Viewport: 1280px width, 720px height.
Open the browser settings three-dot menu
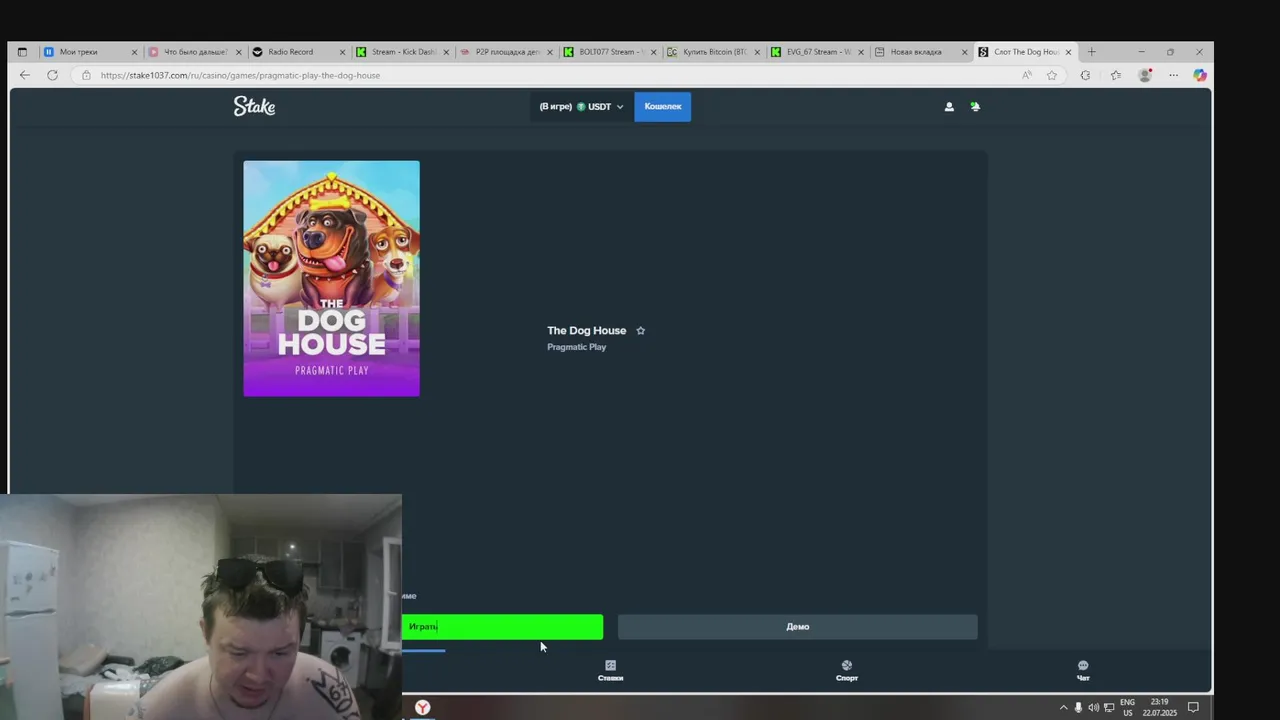tap(1173, 75)
